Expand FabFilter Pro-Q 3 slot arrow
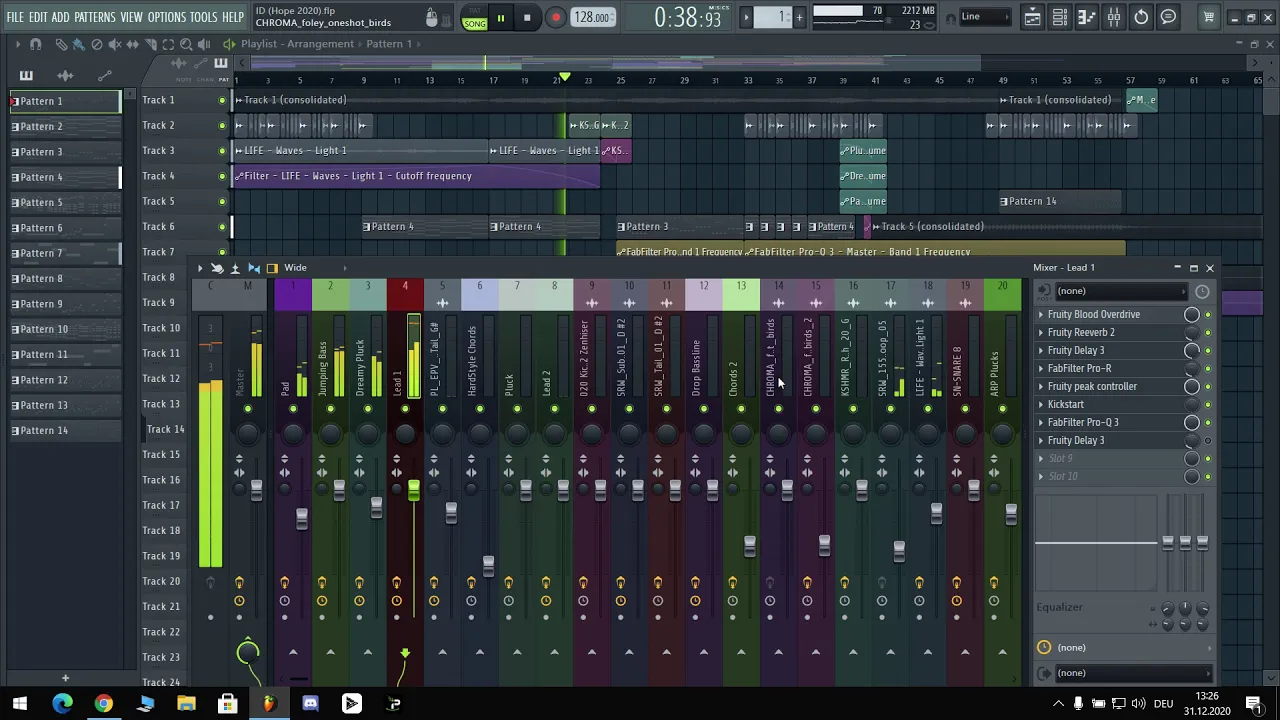The width and height of the screenshot is (1280, 720). click(x=1041, y=423)
